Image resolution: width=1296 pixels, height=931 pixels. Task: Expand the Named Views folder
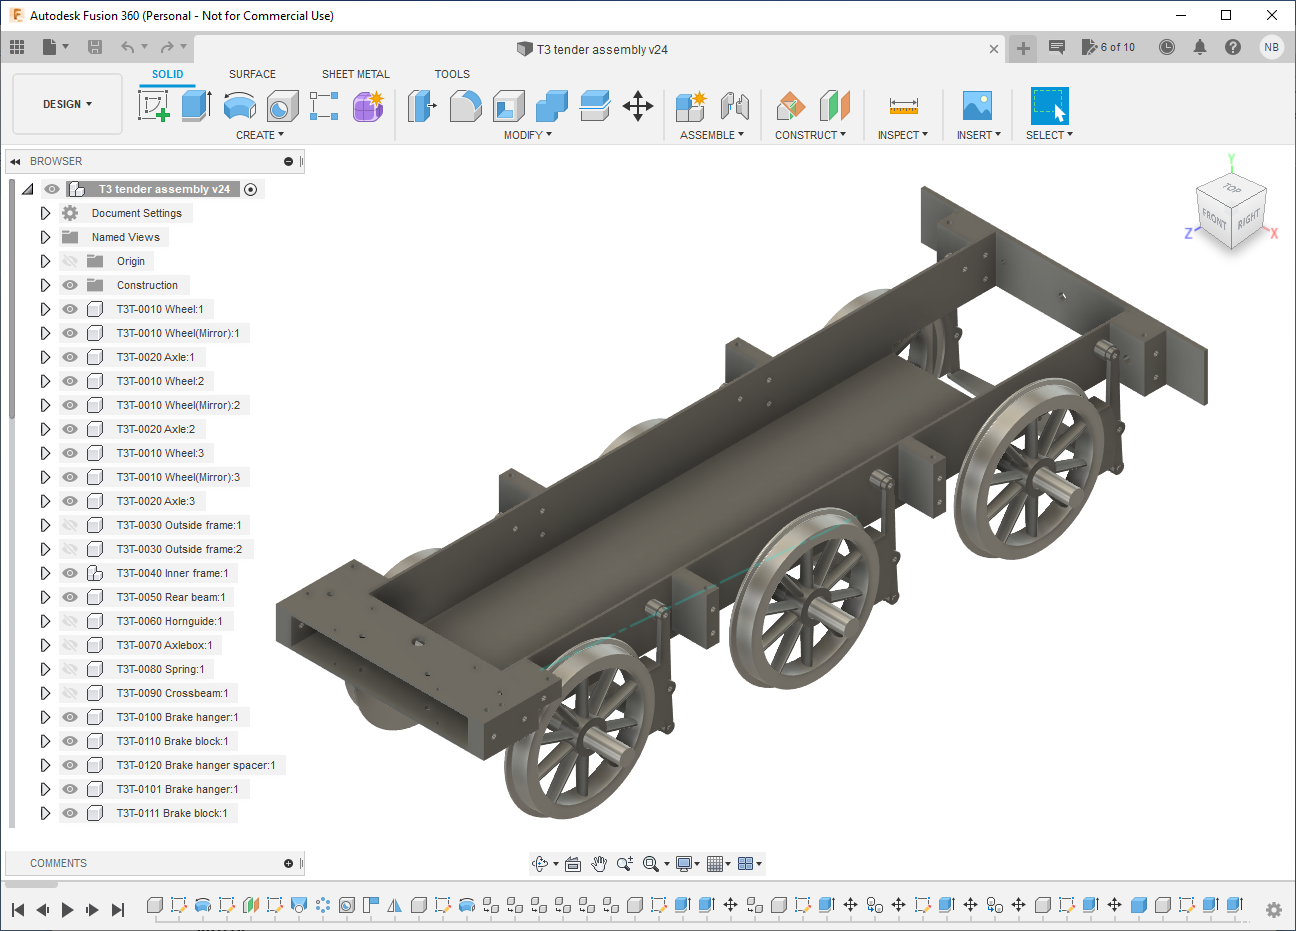45,237
